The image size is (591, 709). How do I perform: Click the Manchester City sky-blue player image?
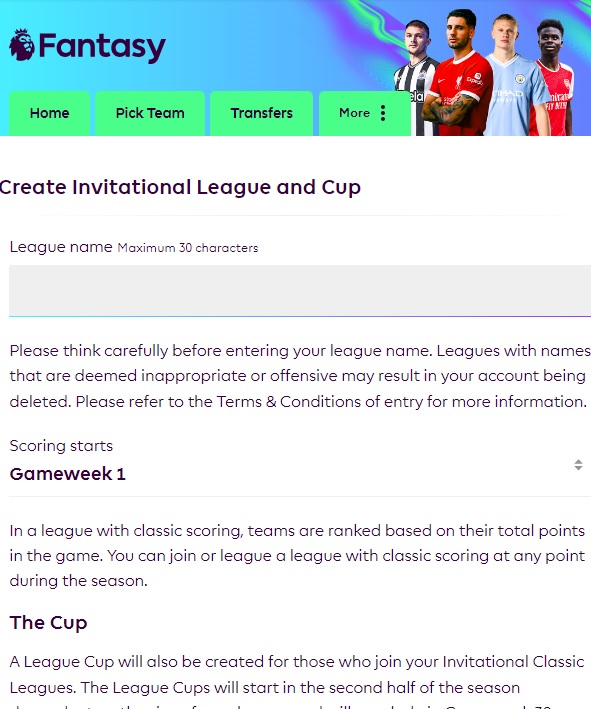coord(515,77)
